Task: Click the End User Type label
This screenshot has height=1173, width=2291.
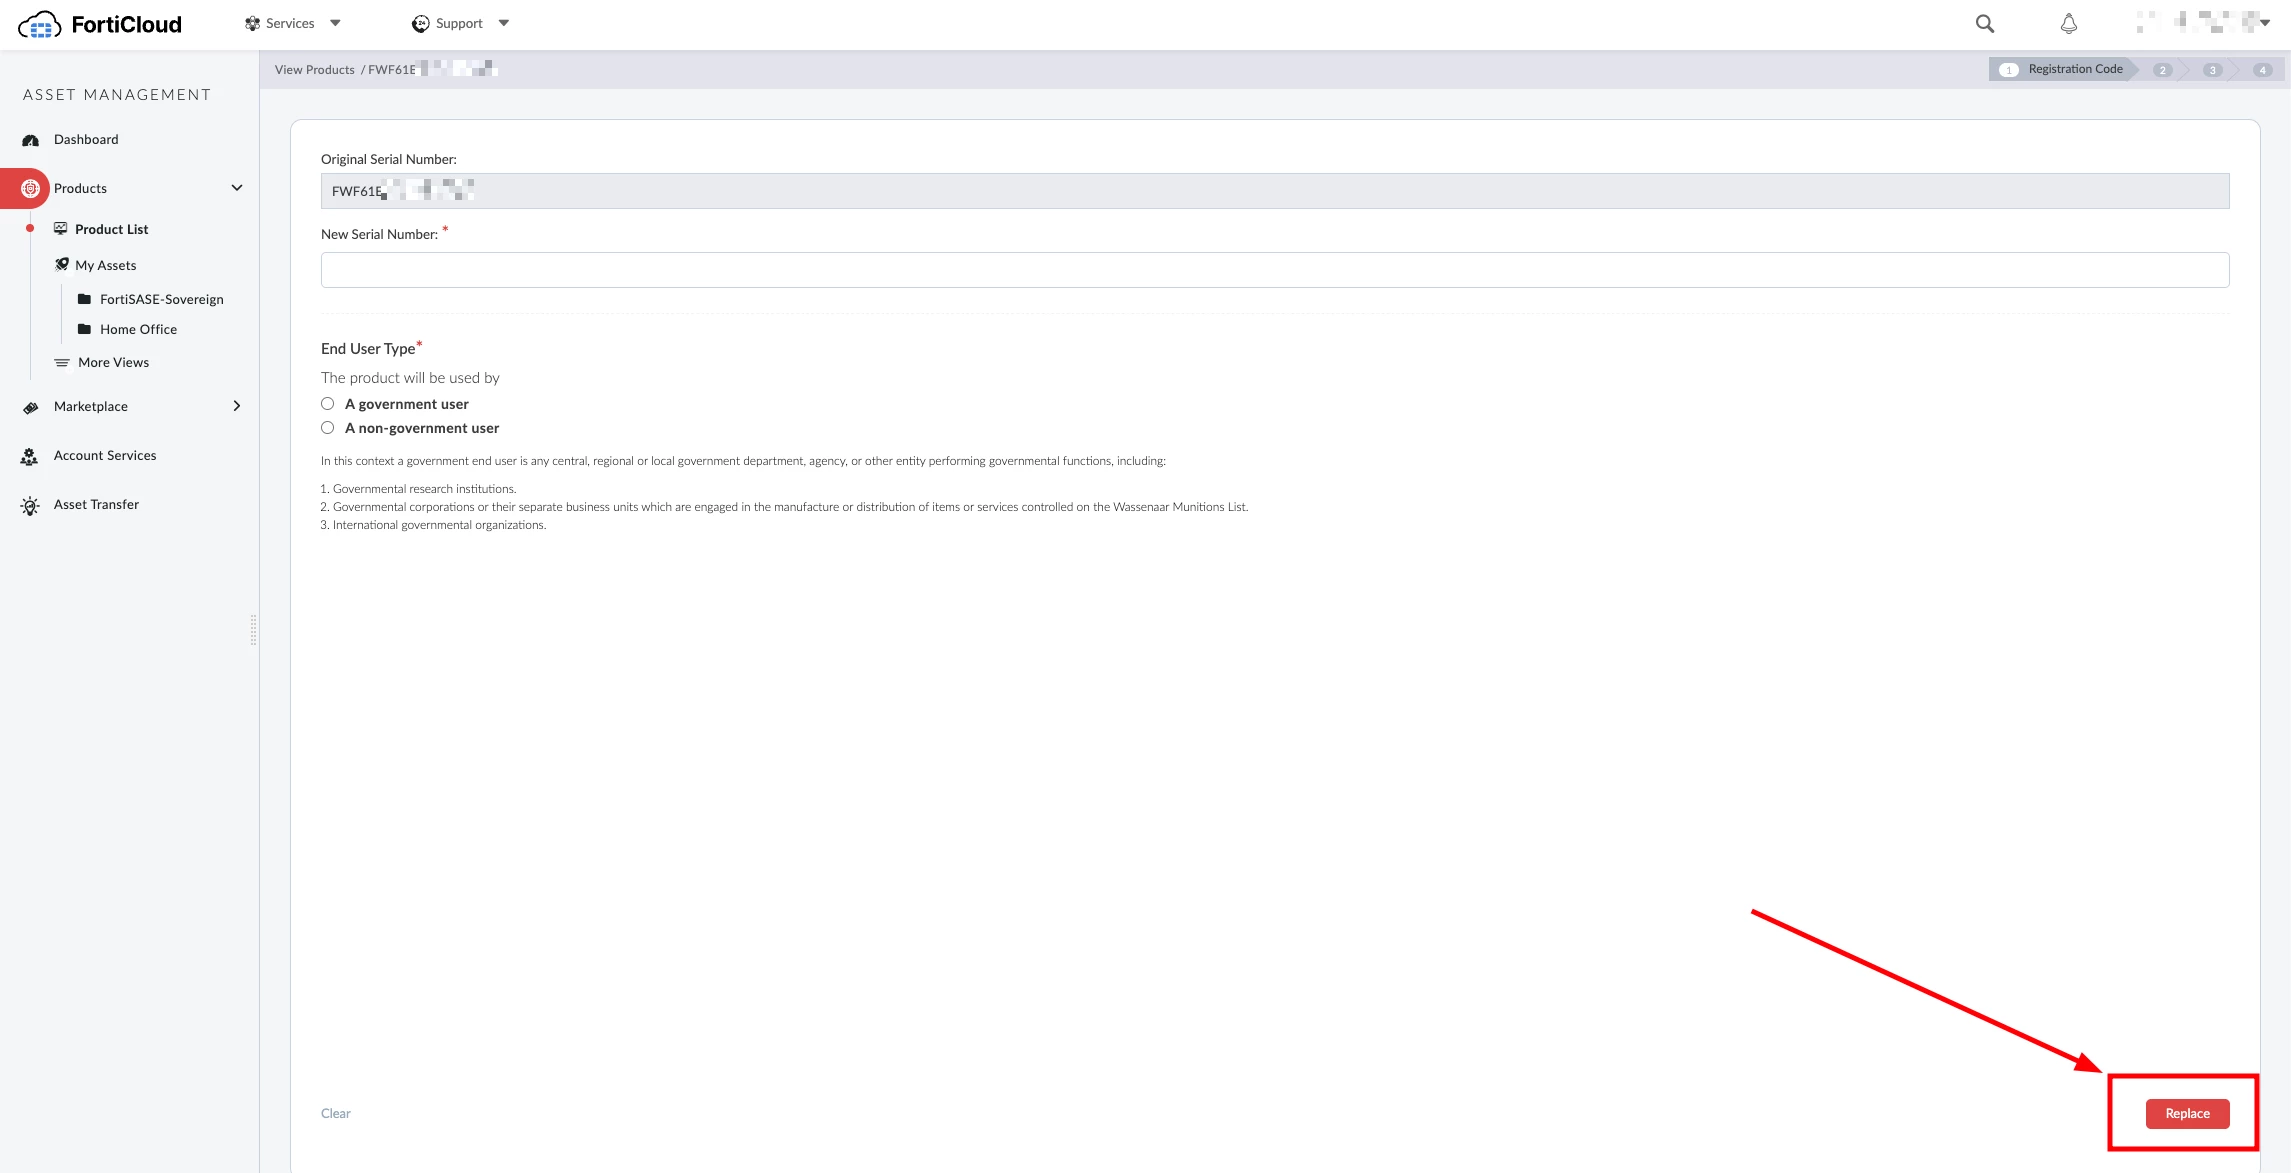Action: pyautogui.click(x=368, y=349)
